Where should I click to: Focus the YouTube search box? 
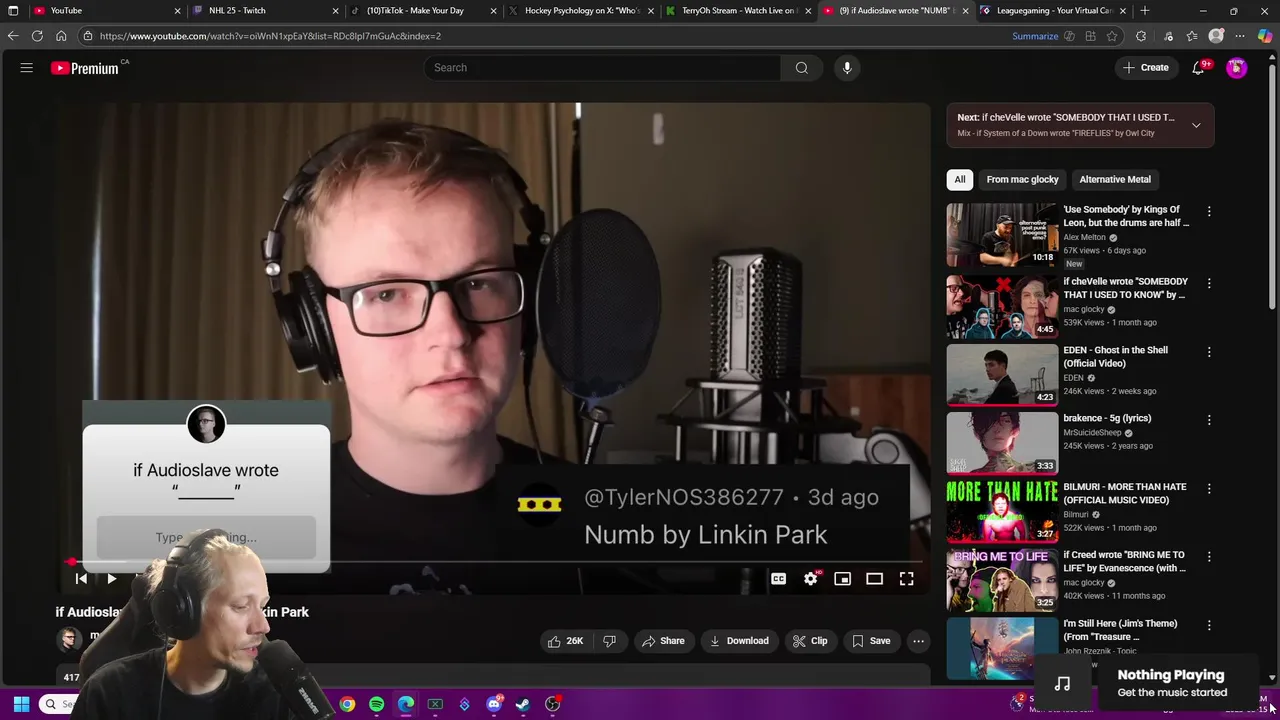click(603, 68)
